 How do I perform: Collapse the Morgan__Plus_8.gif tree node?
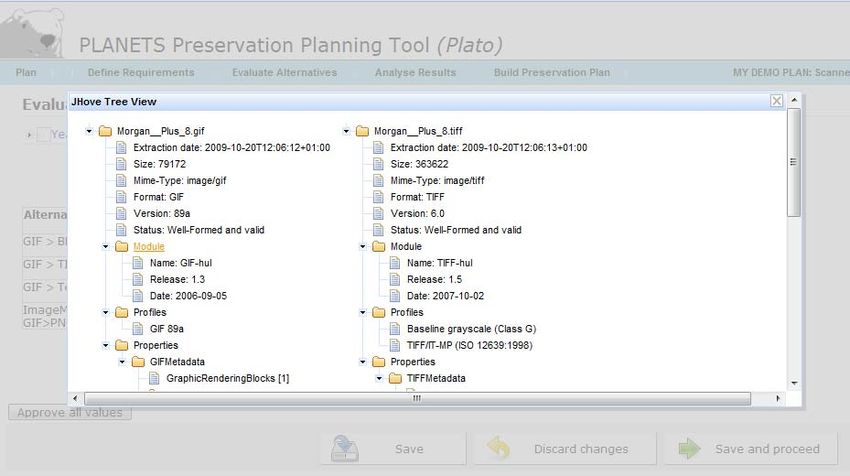click(89, 131)
